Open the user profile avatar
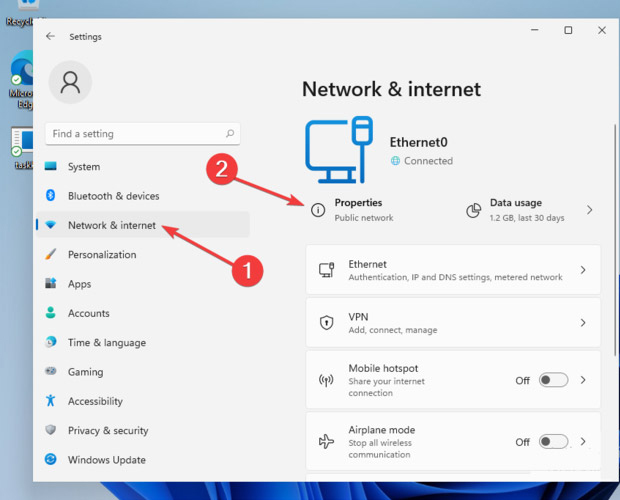This screenshot has width=620, height=500. 70,83
